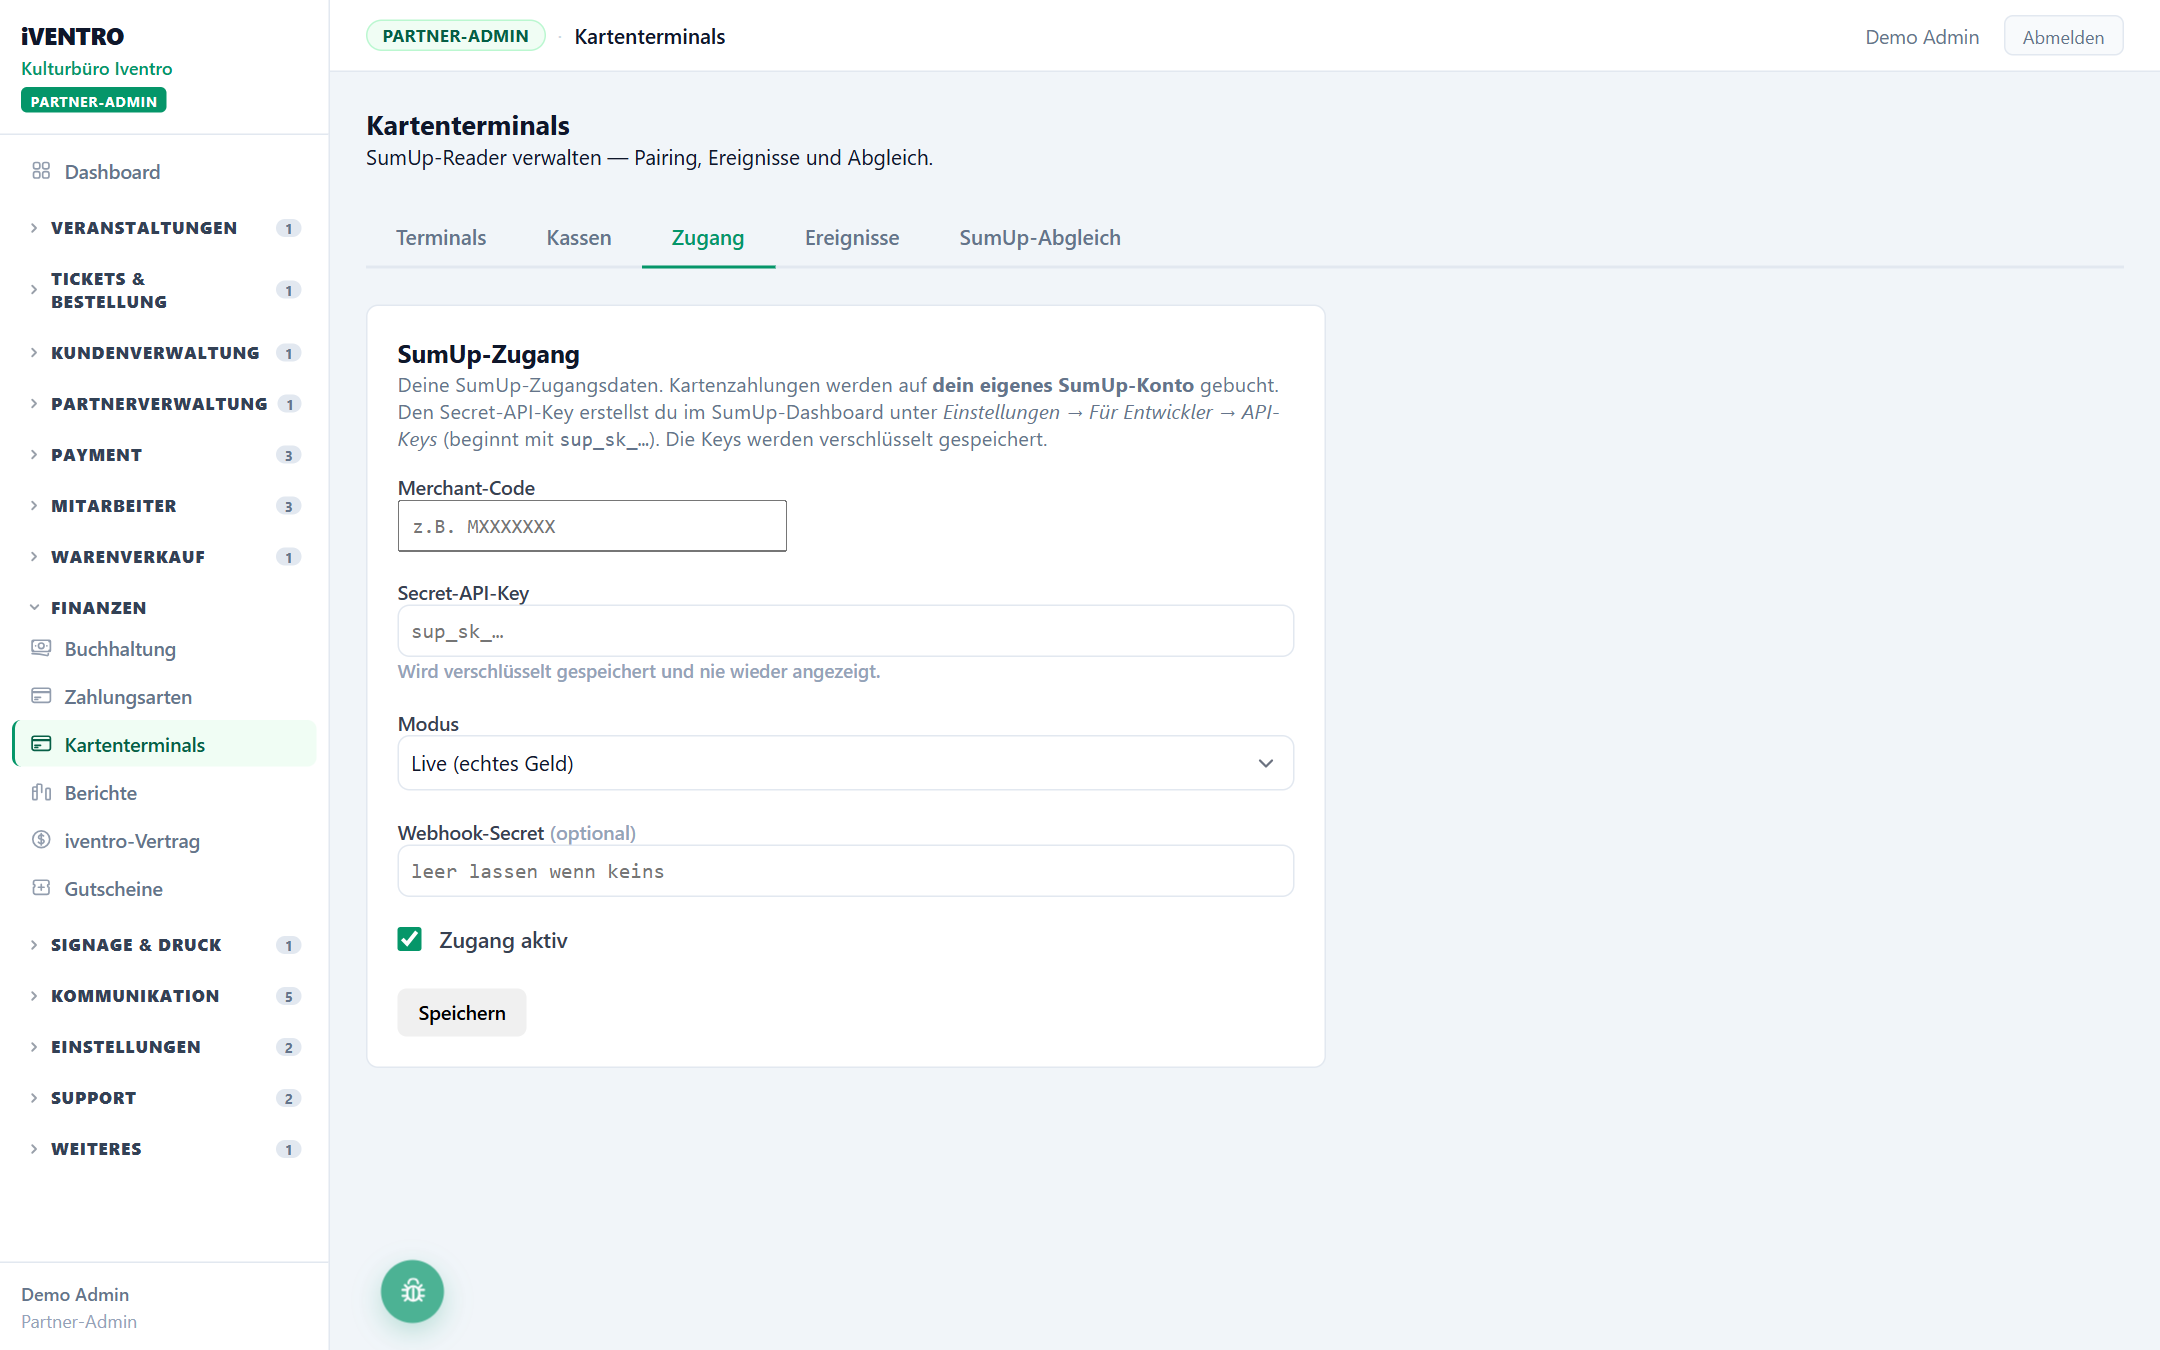This screenshot has height=1350, width=2160.
Task: Focus the Merchant-Code input field
Action: 592,526
